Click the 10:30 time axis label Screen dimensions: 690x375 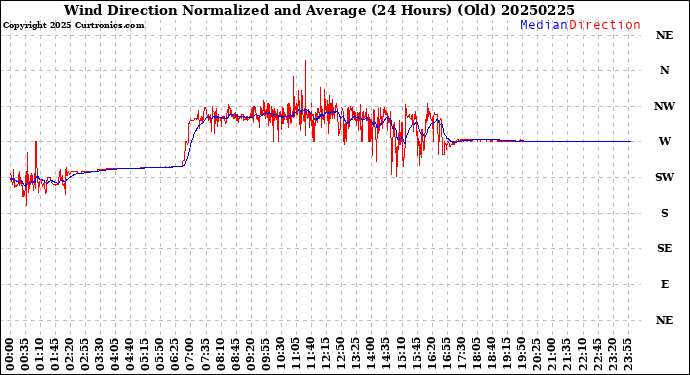[x=280, y=354]
